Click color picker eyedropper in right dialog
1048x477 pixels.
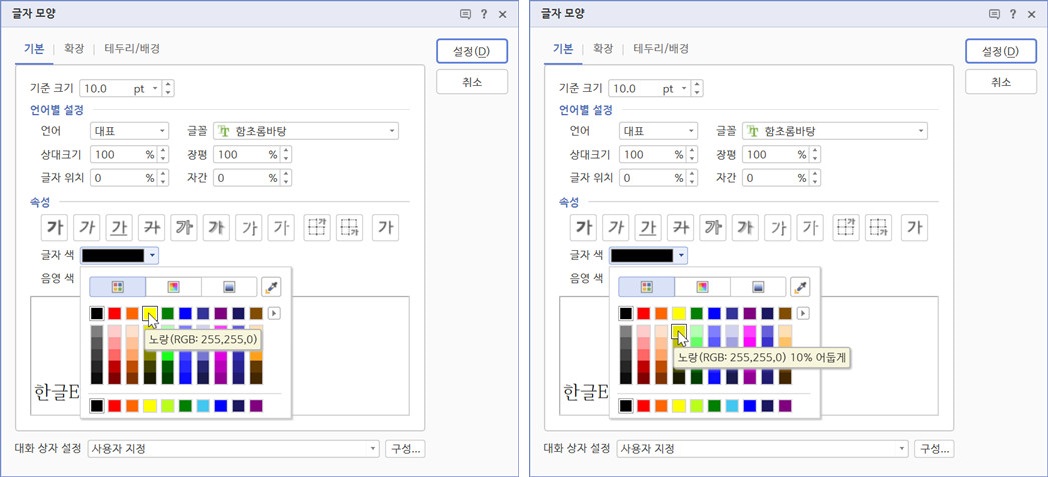pos(800,287)
